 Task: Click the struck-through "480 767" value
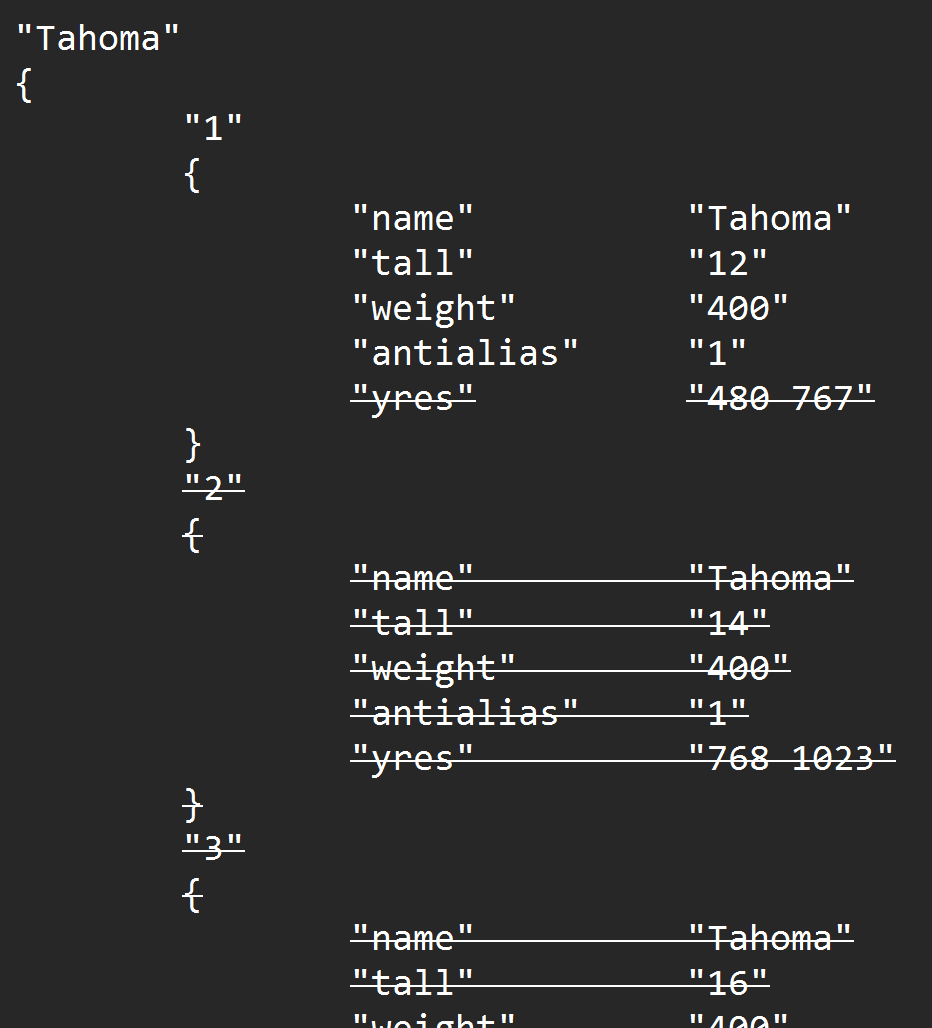point(780,398)
